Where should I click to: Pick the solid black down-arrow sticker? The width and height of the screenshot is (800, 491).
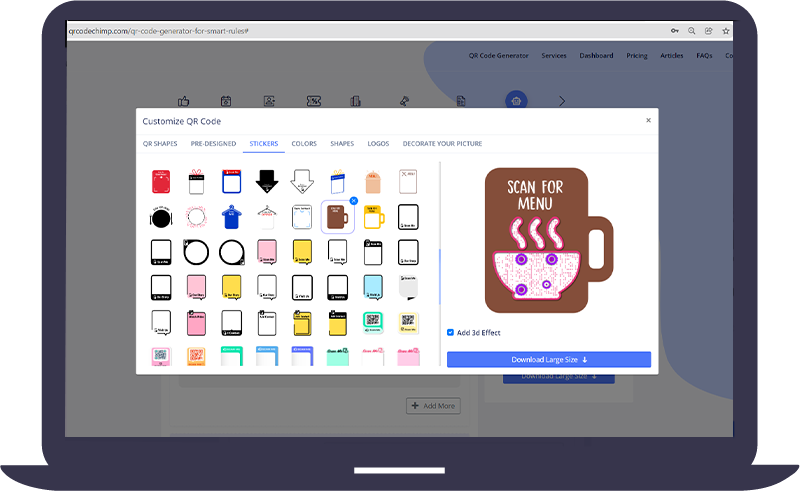(267, 181)
